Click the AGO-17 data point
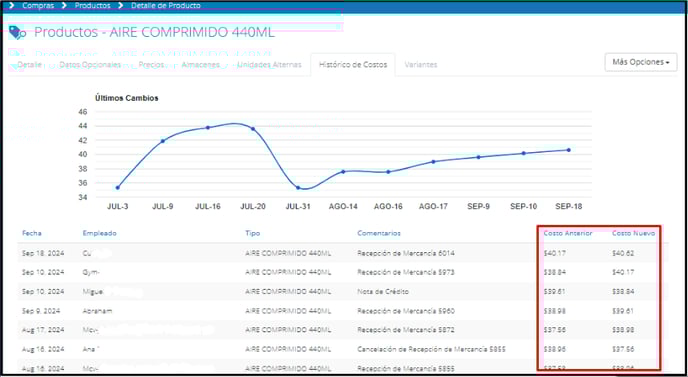688x377 pixels. 433,162
